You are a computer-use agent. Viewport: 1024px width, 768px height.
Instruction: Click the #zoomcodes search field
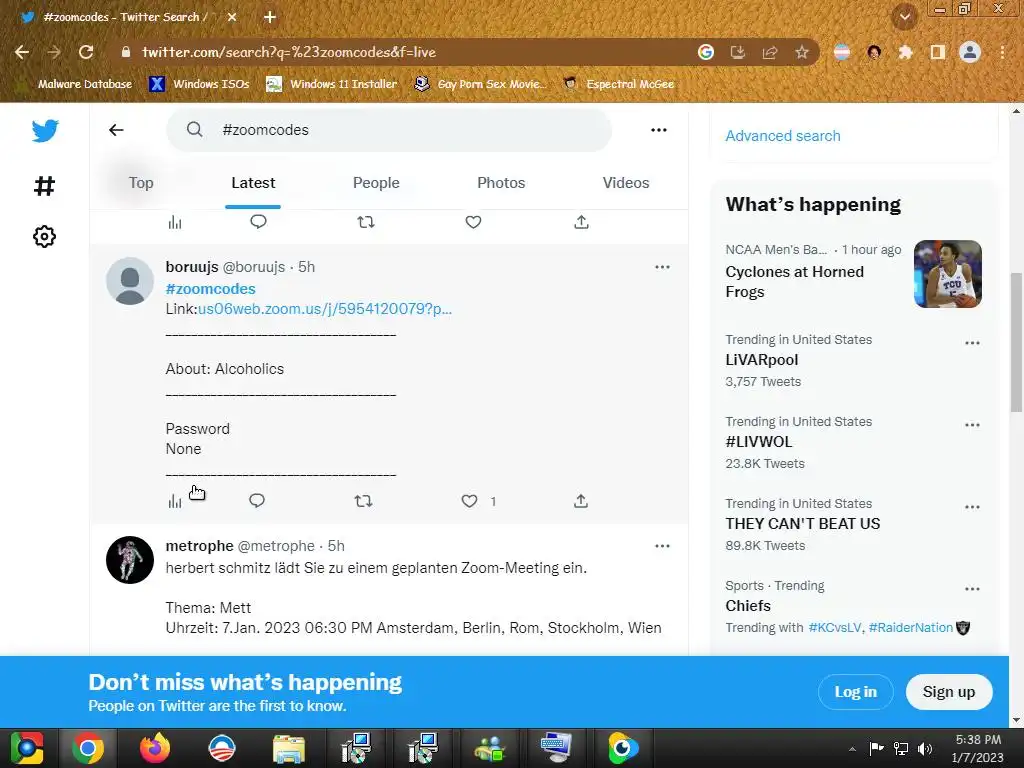point(389,130)
